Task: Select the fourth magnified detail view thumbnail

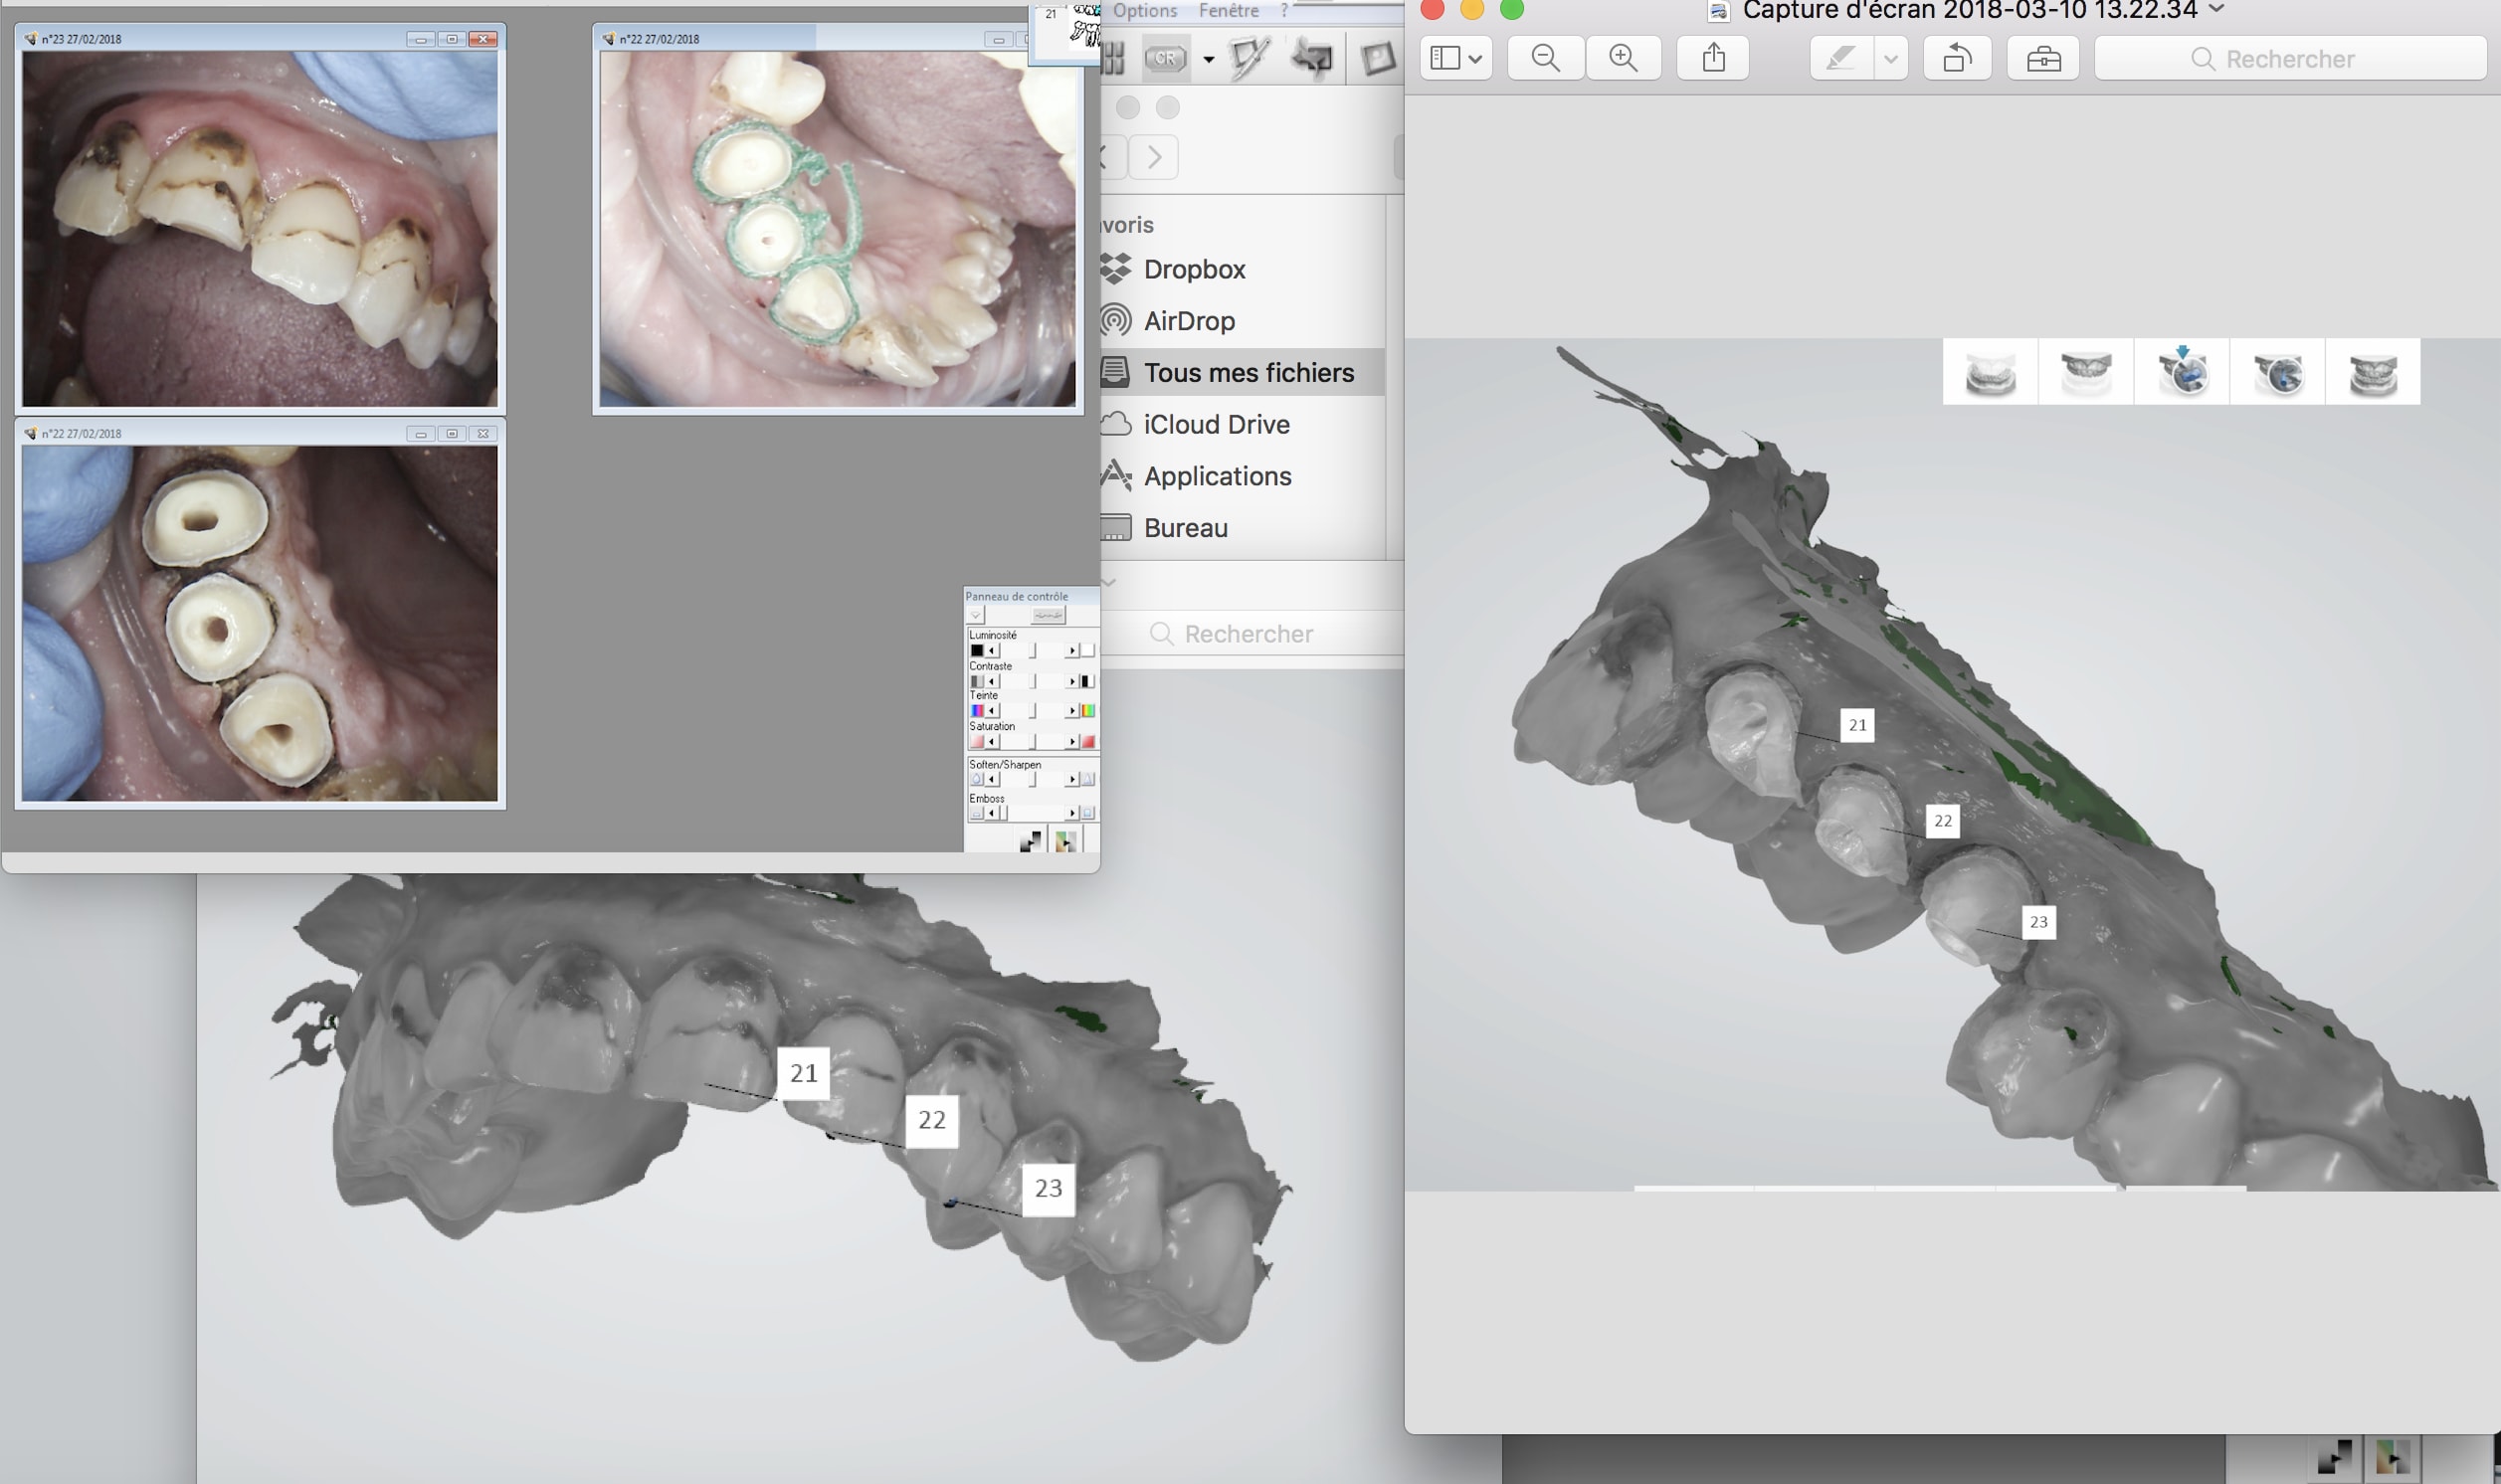Action: pyautogui.click(x=2278, y=372)
